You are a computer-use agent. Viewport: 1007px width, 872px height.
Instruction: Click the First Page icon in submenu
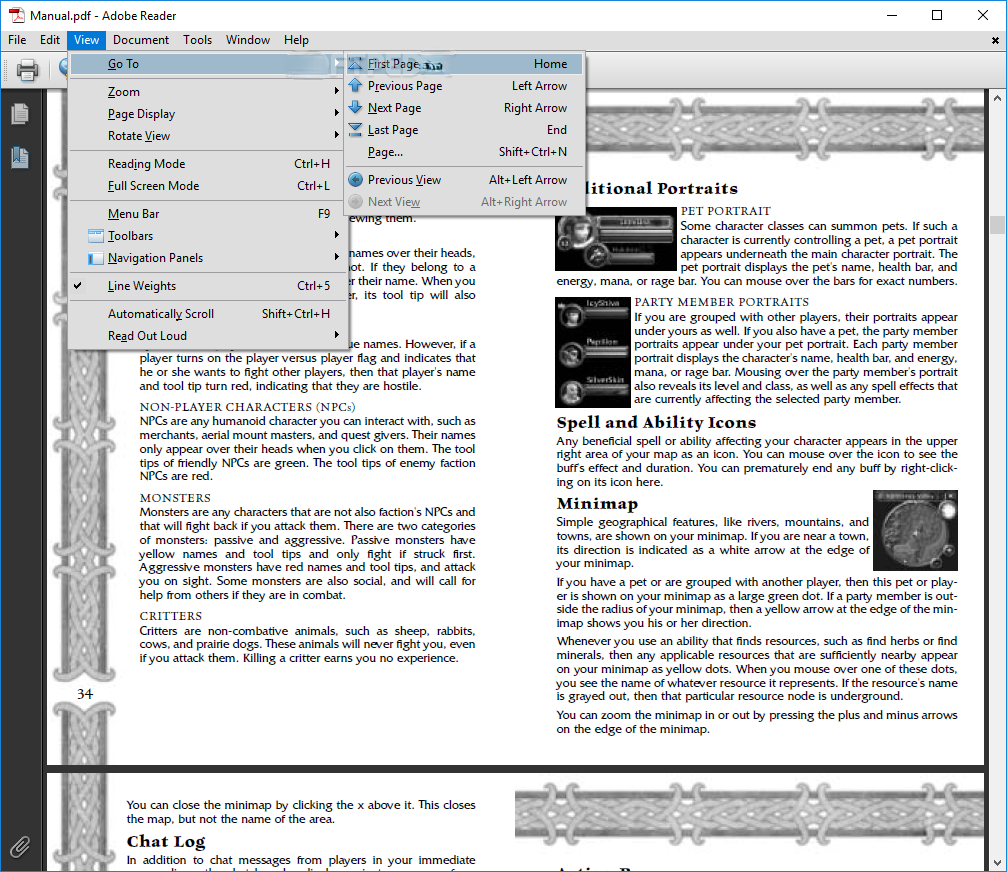coord(355,64)
